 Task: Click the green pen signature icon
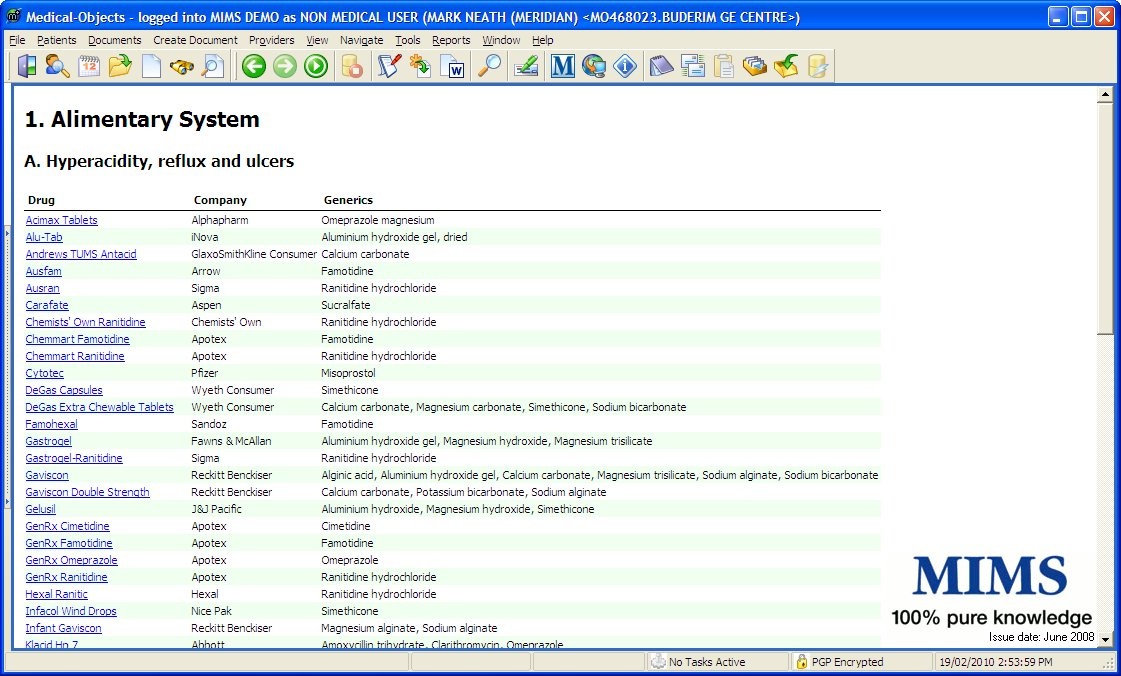point(526,66)
